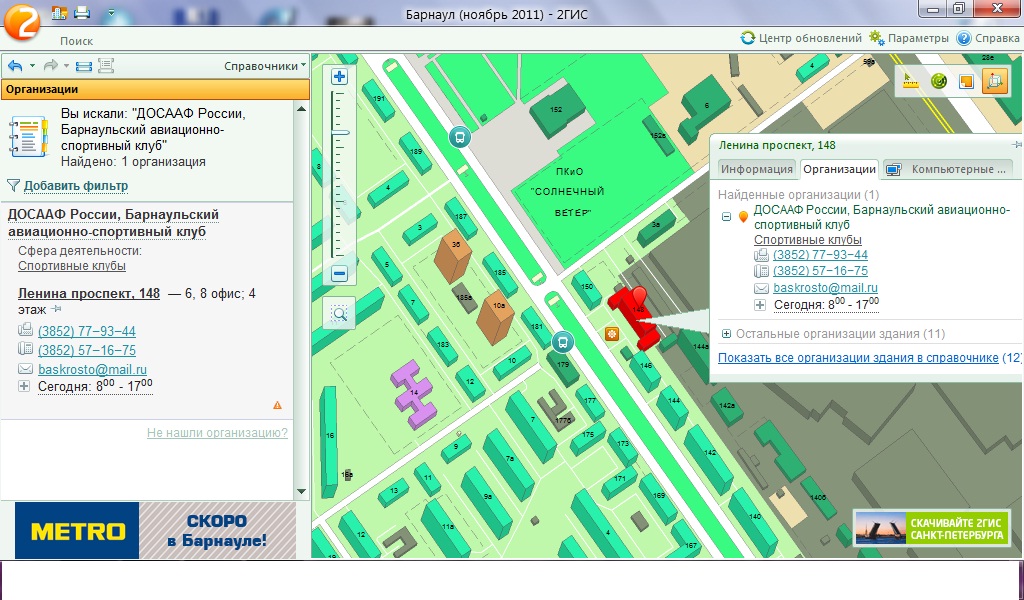Click phone (3852) 77-93-44 in popup
The height and width of the screenshot is (600, 1024).
pos(820,255)
